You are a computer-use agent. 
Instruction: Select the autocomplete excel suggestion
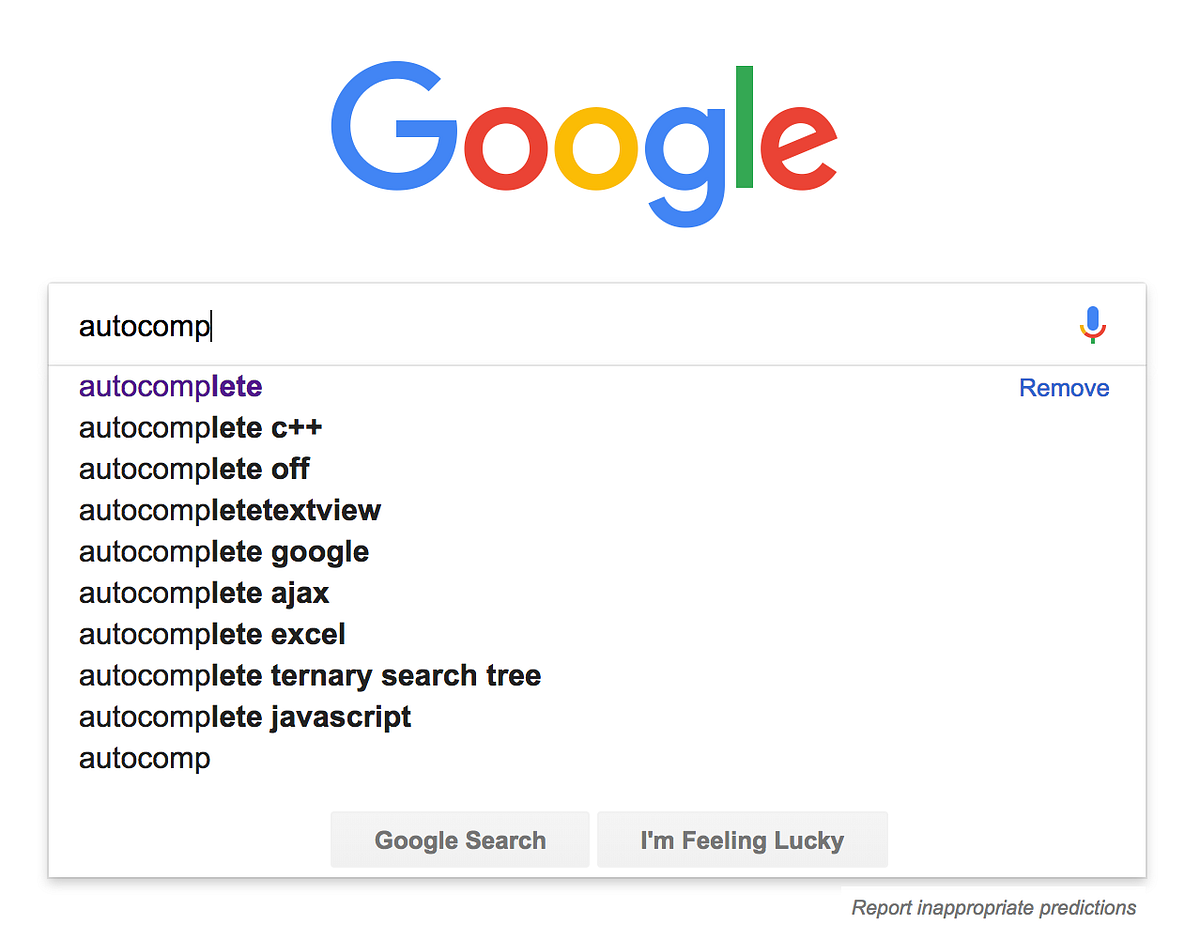pos(211,634)
